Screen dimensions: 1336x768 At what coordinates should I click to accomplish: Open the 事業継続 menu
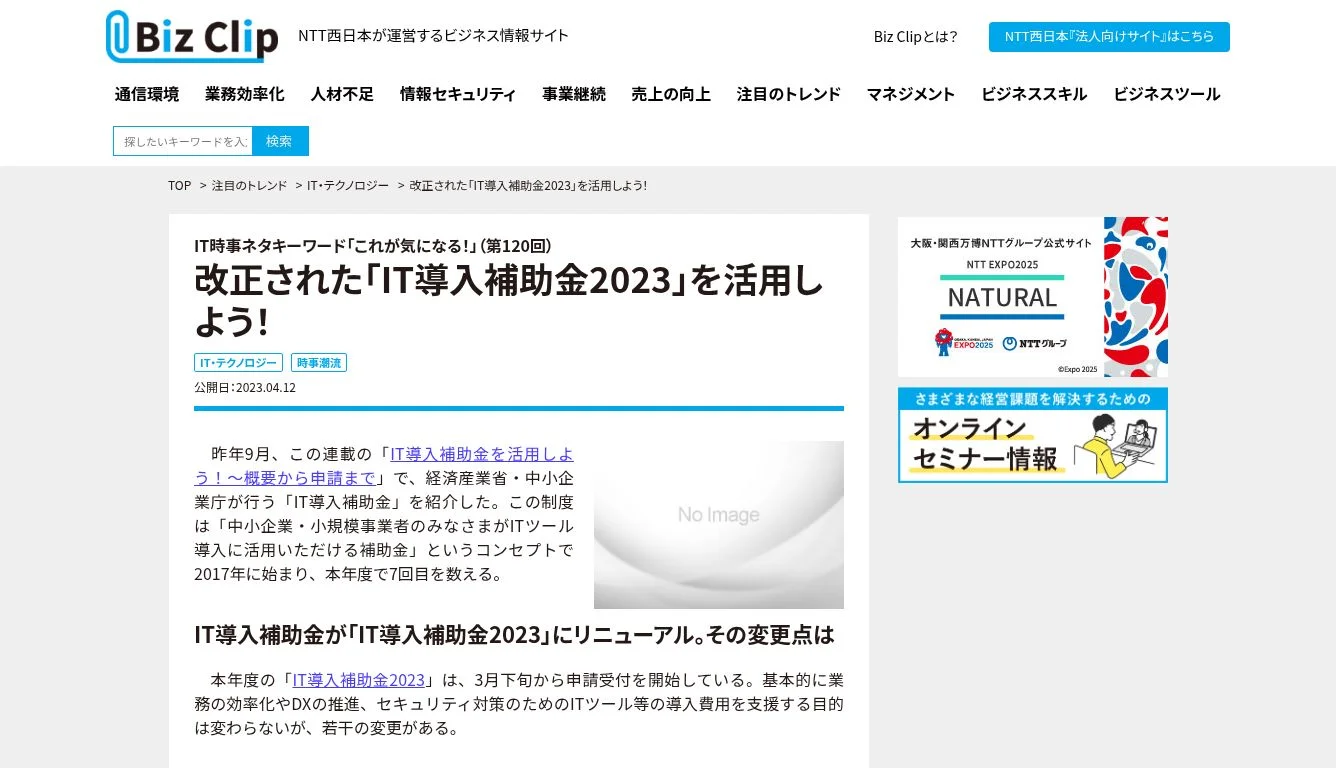coord(574,94)
